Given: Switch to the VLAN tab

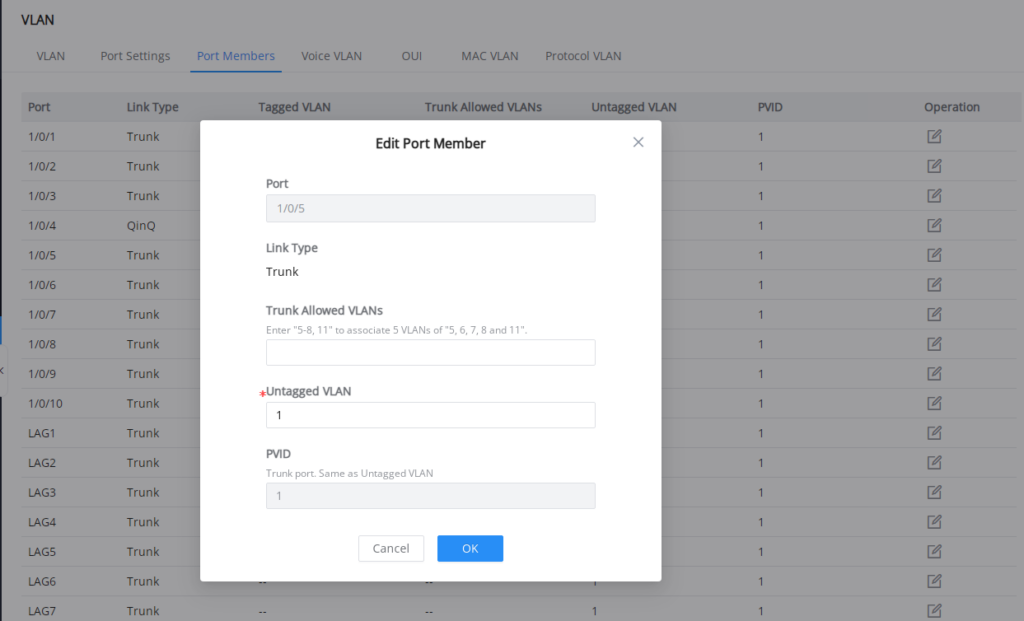Looking at the screenshot, I should pyautogui.click(x=50, y=56).
